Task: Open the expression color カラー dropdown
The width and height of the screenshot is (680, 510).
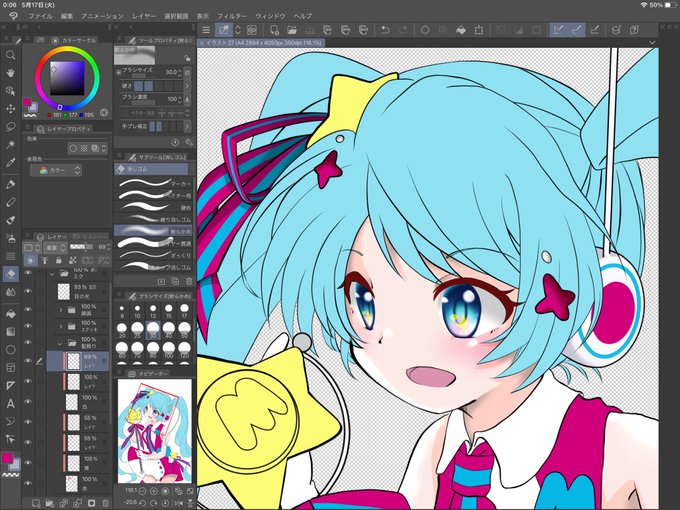Action: [56, 170]
